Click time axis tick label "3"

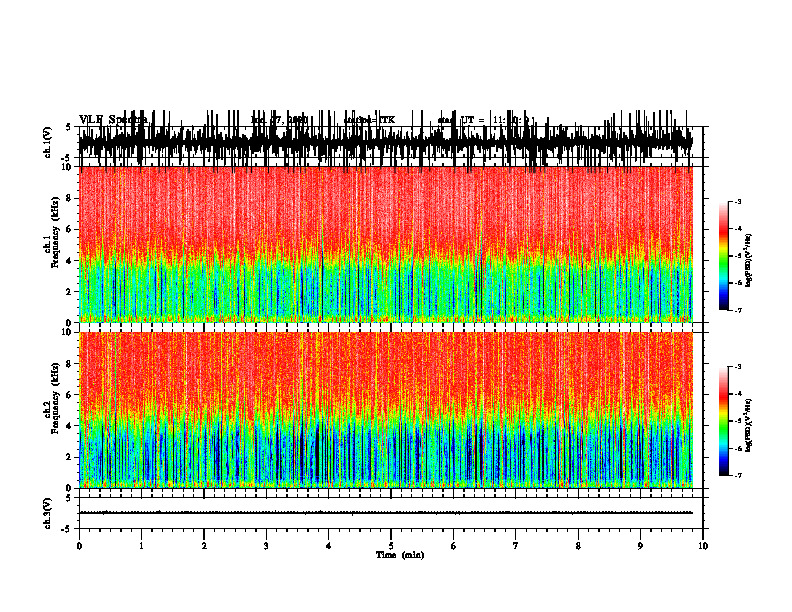[266, 546]
